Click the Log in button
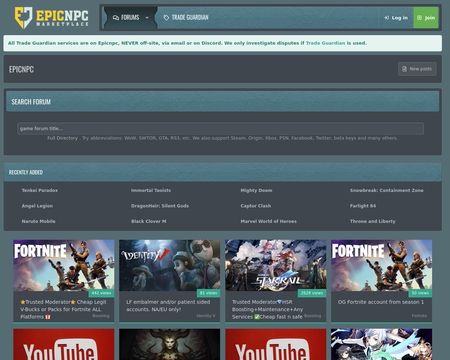Screen dimensions: 450x360 pos(396,18)
